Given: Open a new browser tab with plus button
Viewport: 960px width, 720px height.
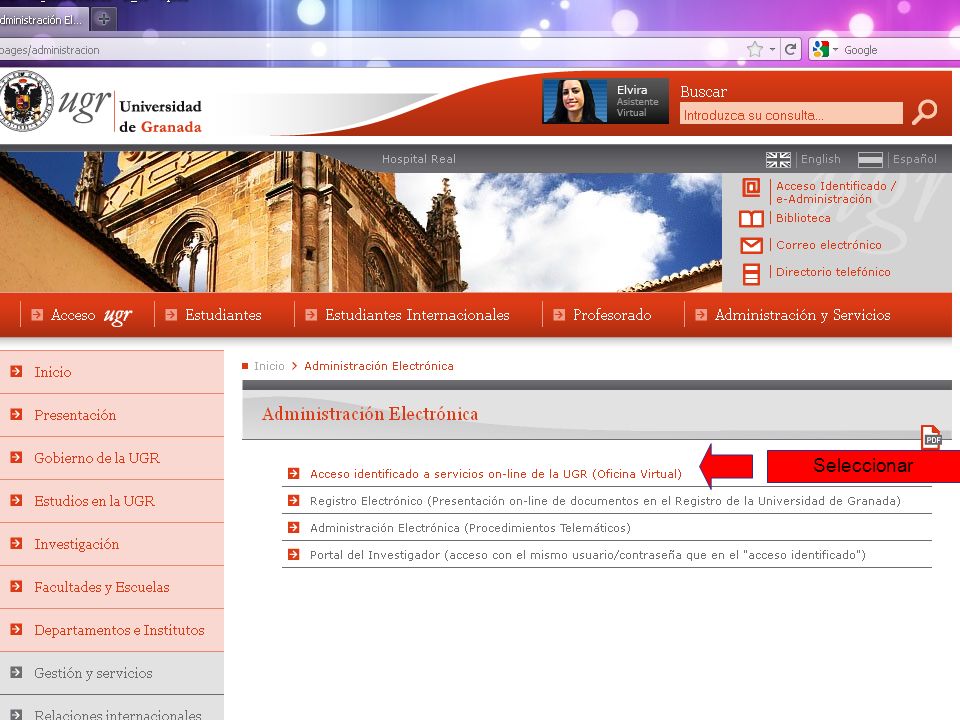Looking at the screenshot, I should click(x=103, y=19).
